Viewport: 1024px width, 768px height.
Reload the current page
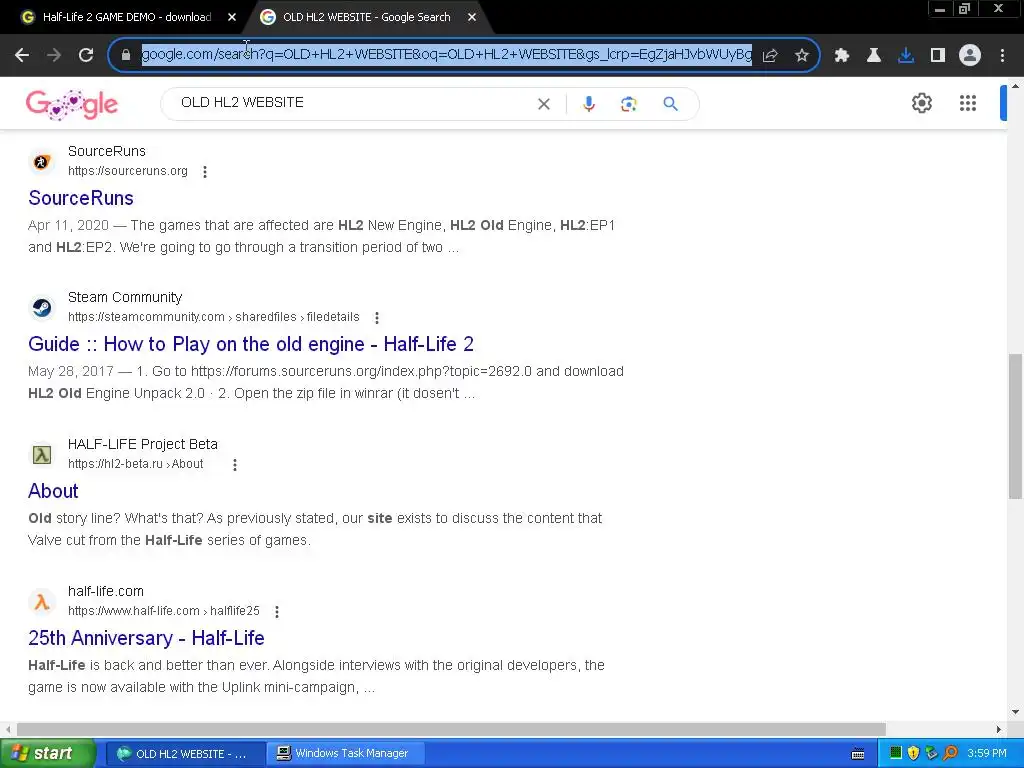[x=86, y=56]
